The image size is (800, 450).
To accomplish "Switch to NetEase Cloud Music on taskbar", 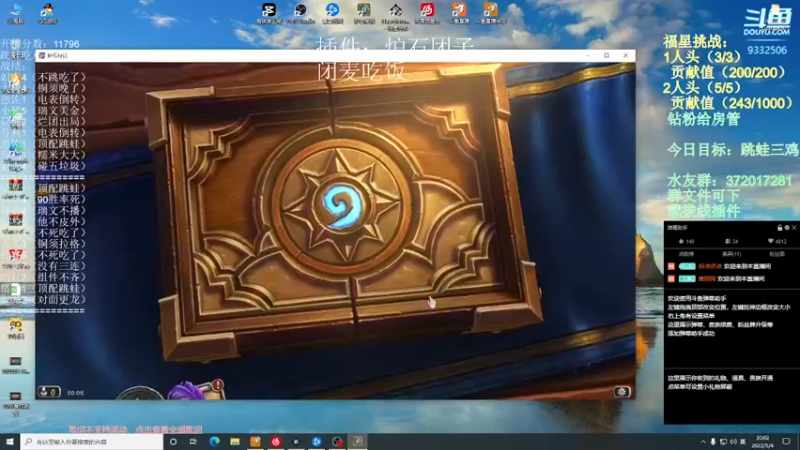I will click(x=276, y=441).
